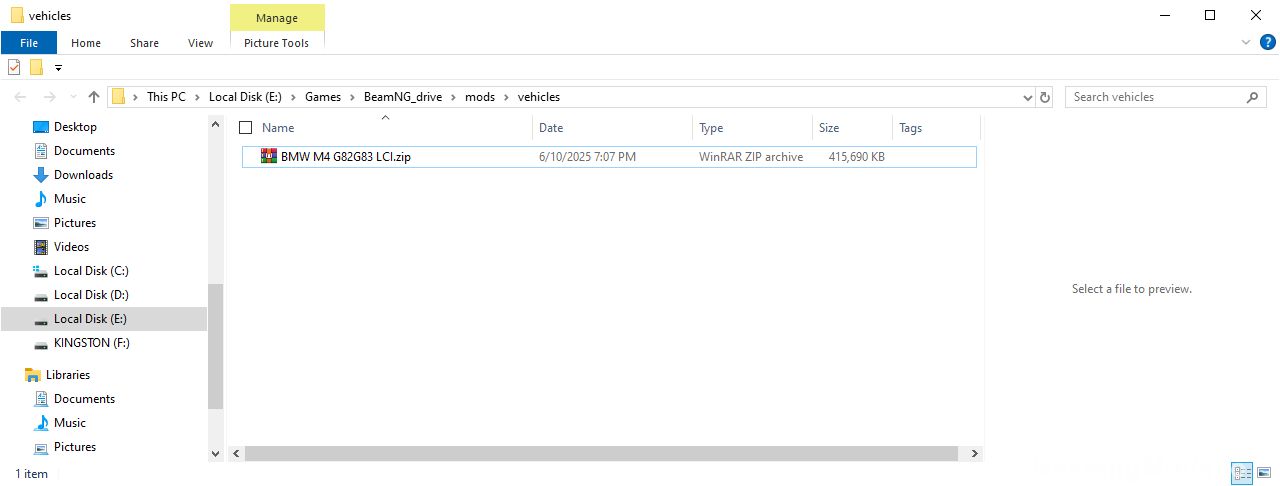Click the Forward navigation arrow
Viewport: 1280px width, 486px height.
(50, 97)
